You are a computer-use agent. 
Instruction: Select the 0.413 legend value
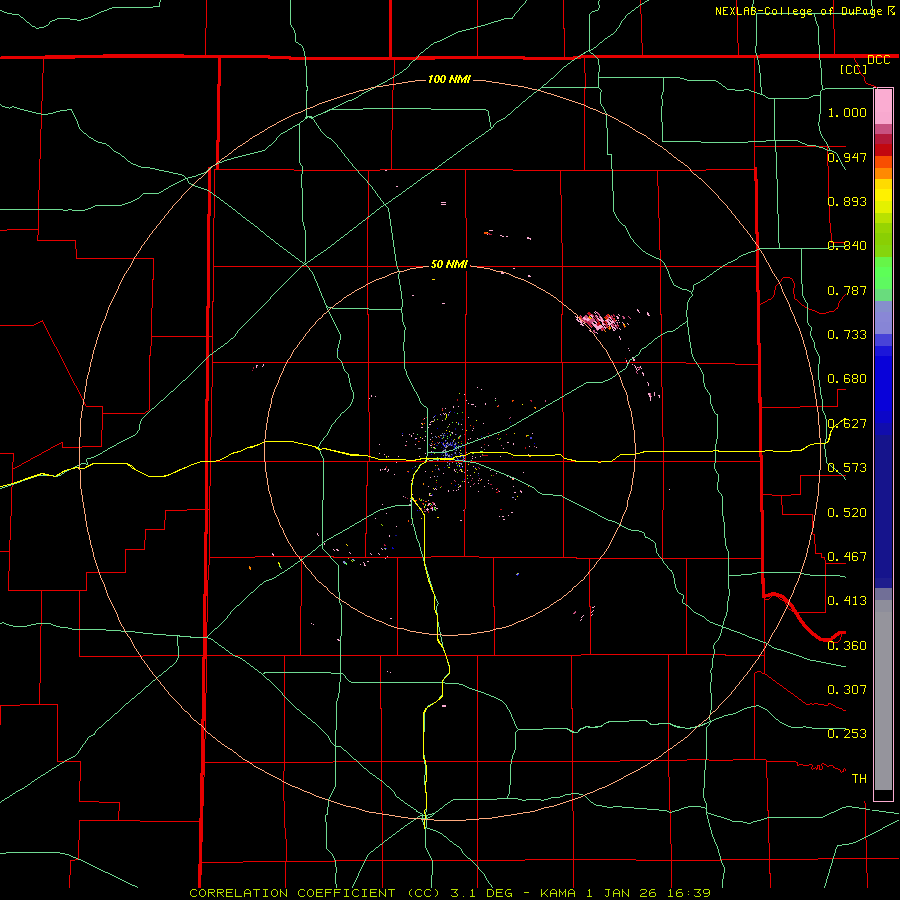(847, 600)
